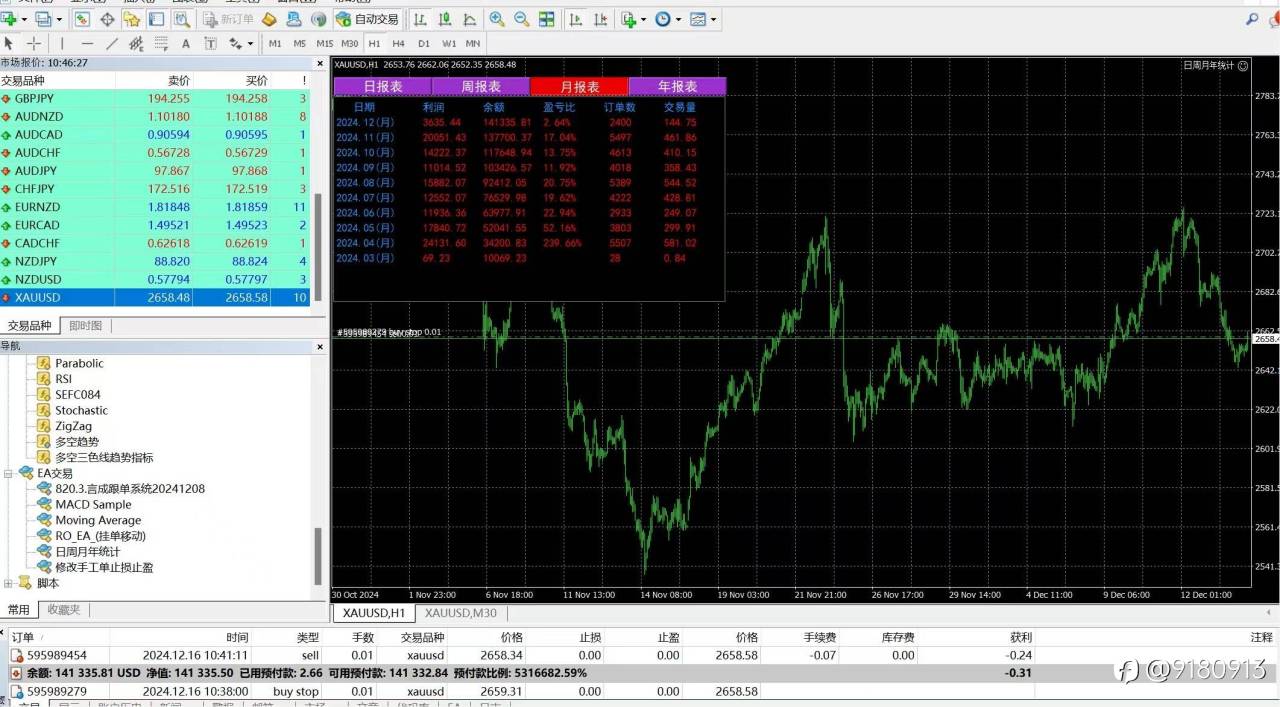Open the 日报表 daily report tab
1280x707 pixels.
tap(382, 87)
